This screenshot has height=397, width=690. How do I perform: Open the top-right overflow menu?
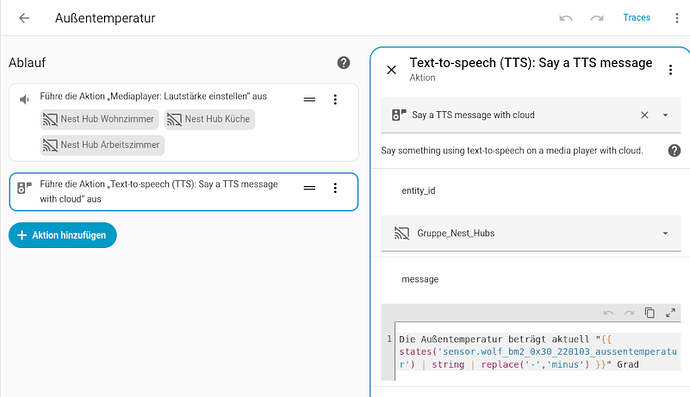click(x=677, y=18)
